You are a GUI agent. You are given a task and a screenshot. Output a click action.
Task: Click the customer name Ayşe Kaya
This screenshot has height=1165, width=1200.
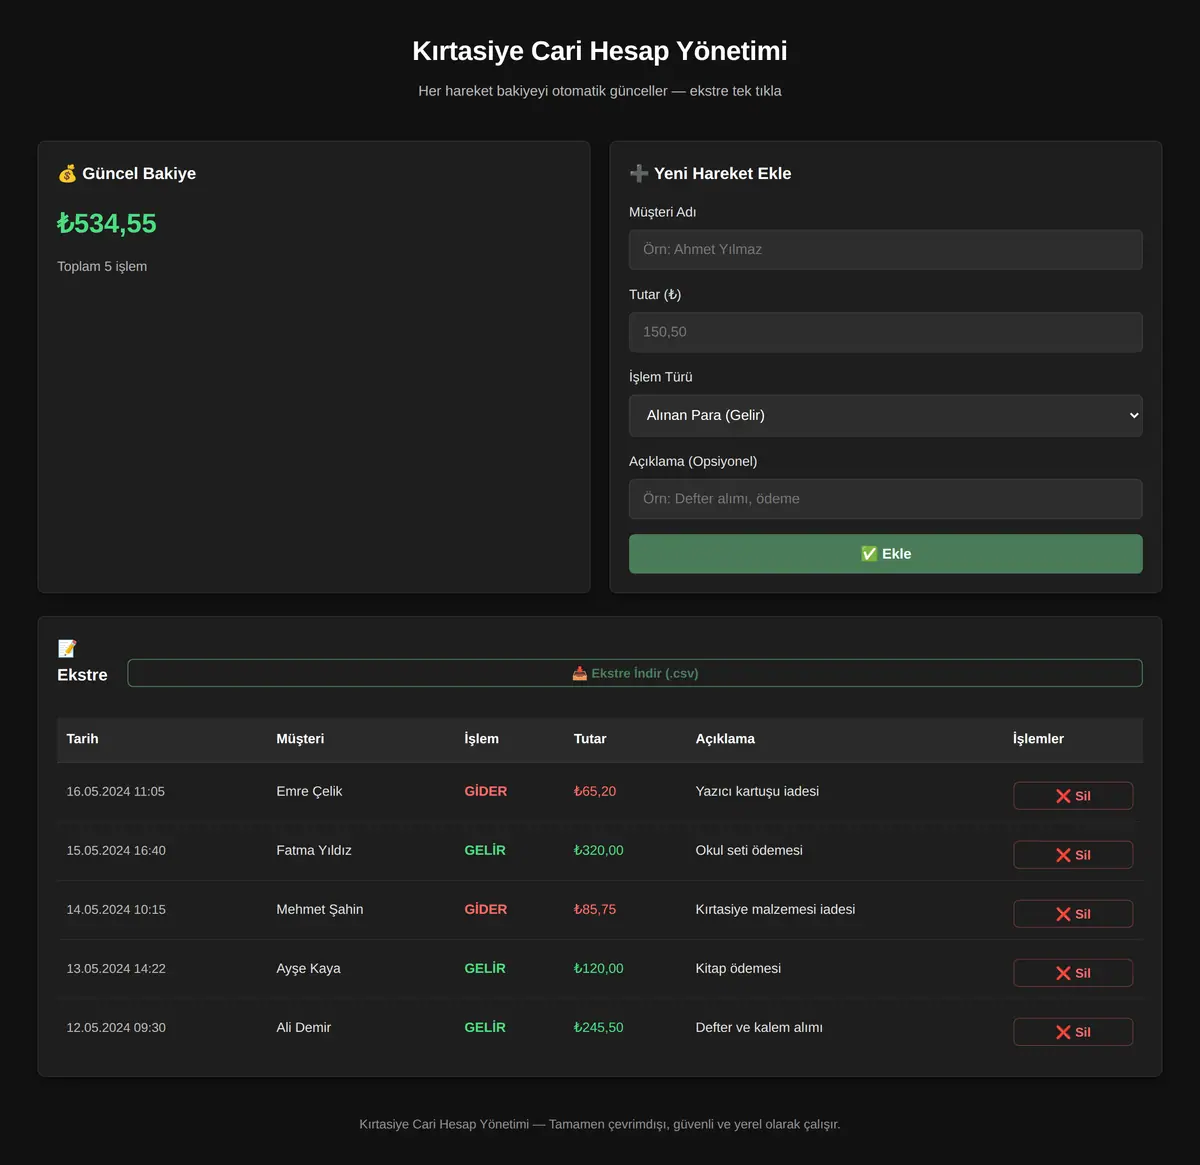[308, 969]
